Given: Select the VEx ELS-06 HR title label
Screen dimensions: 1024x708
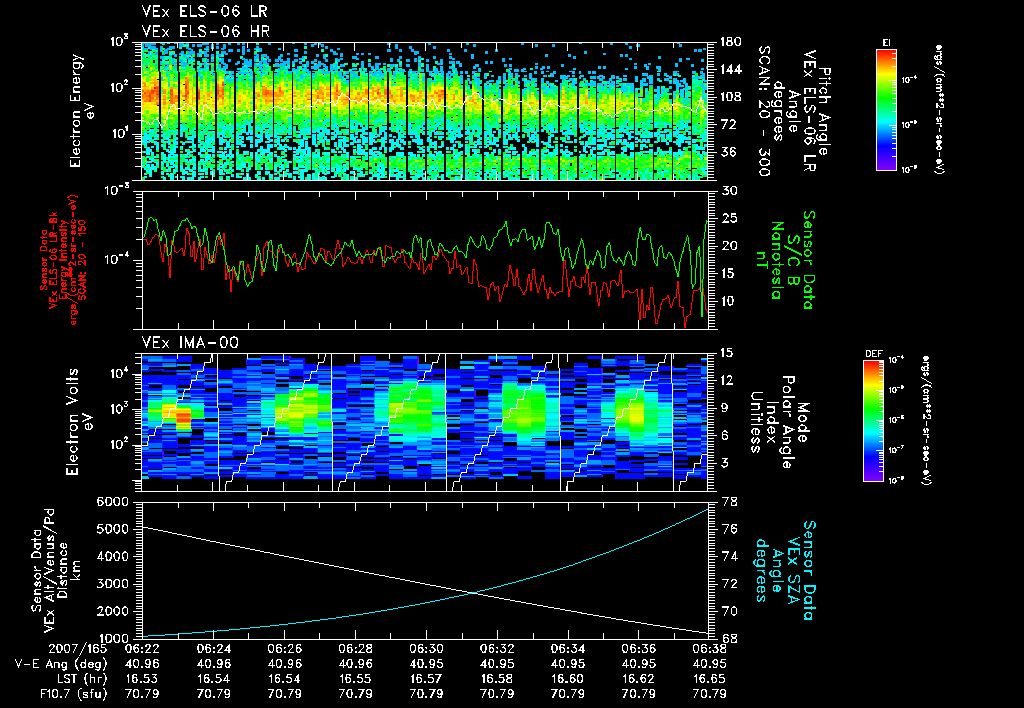Looking at the screenshot, I should pos(206,31).
